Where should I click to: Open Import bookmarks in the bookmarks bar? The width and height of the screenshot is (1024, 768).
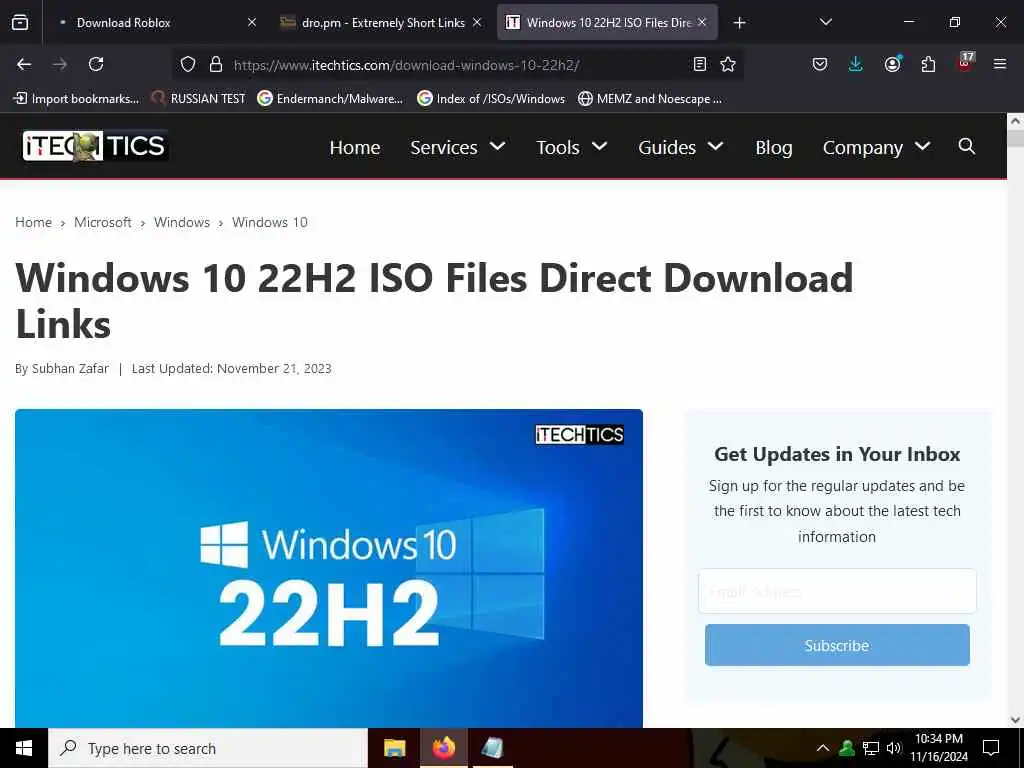(x=76, y=99)
